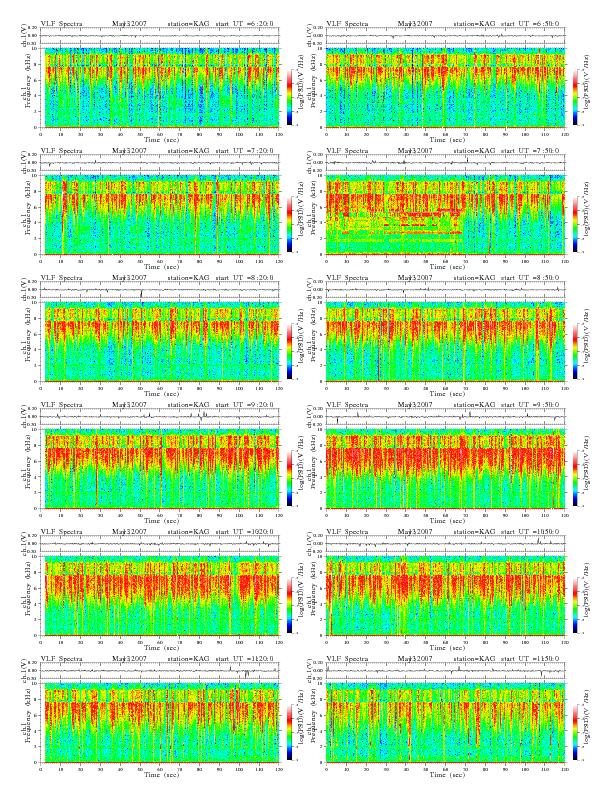The width and height of the screenshot is (612, 792).
Task: Click the PSD color bar of 7:50:0 panel
Action: [575, 224]
